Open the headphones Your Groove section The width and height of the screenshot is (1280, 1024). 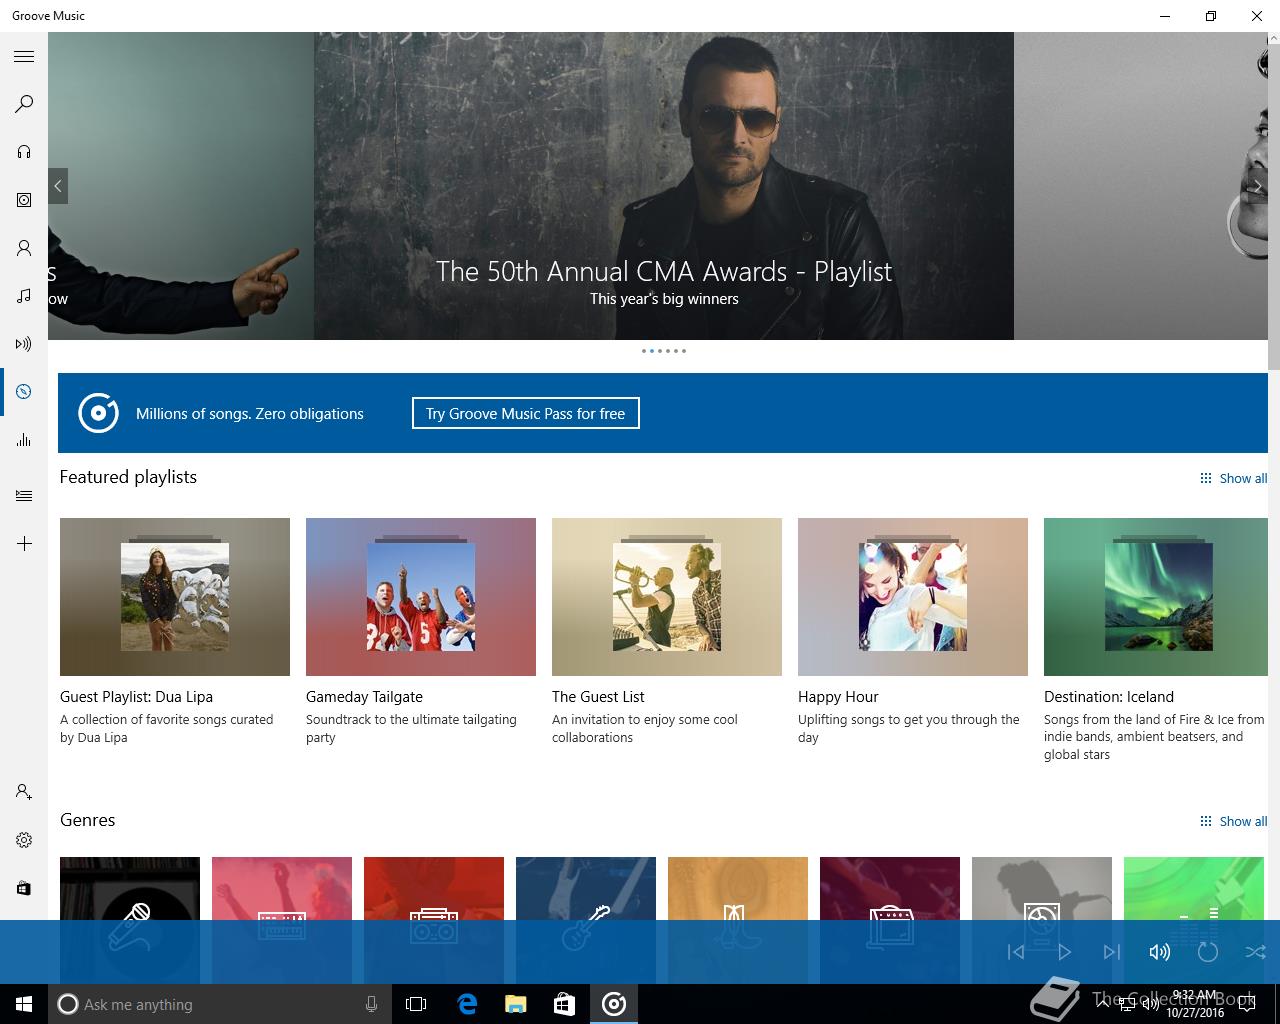[24, 152]
